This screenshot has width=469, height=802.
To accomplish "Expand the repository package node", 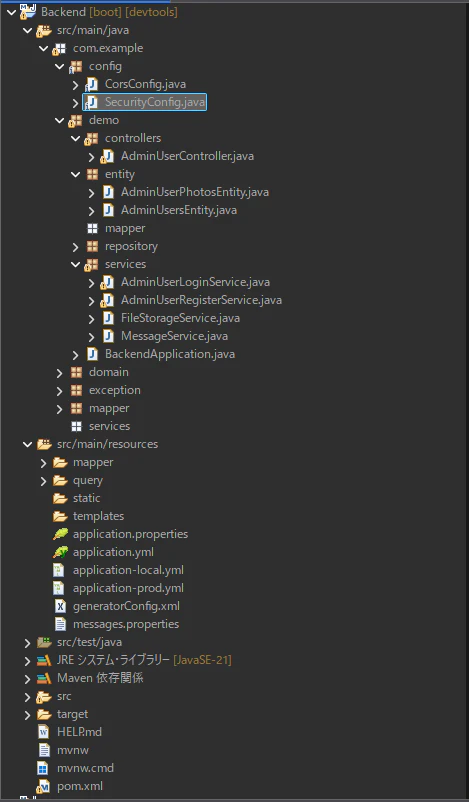I will [75, 247].
